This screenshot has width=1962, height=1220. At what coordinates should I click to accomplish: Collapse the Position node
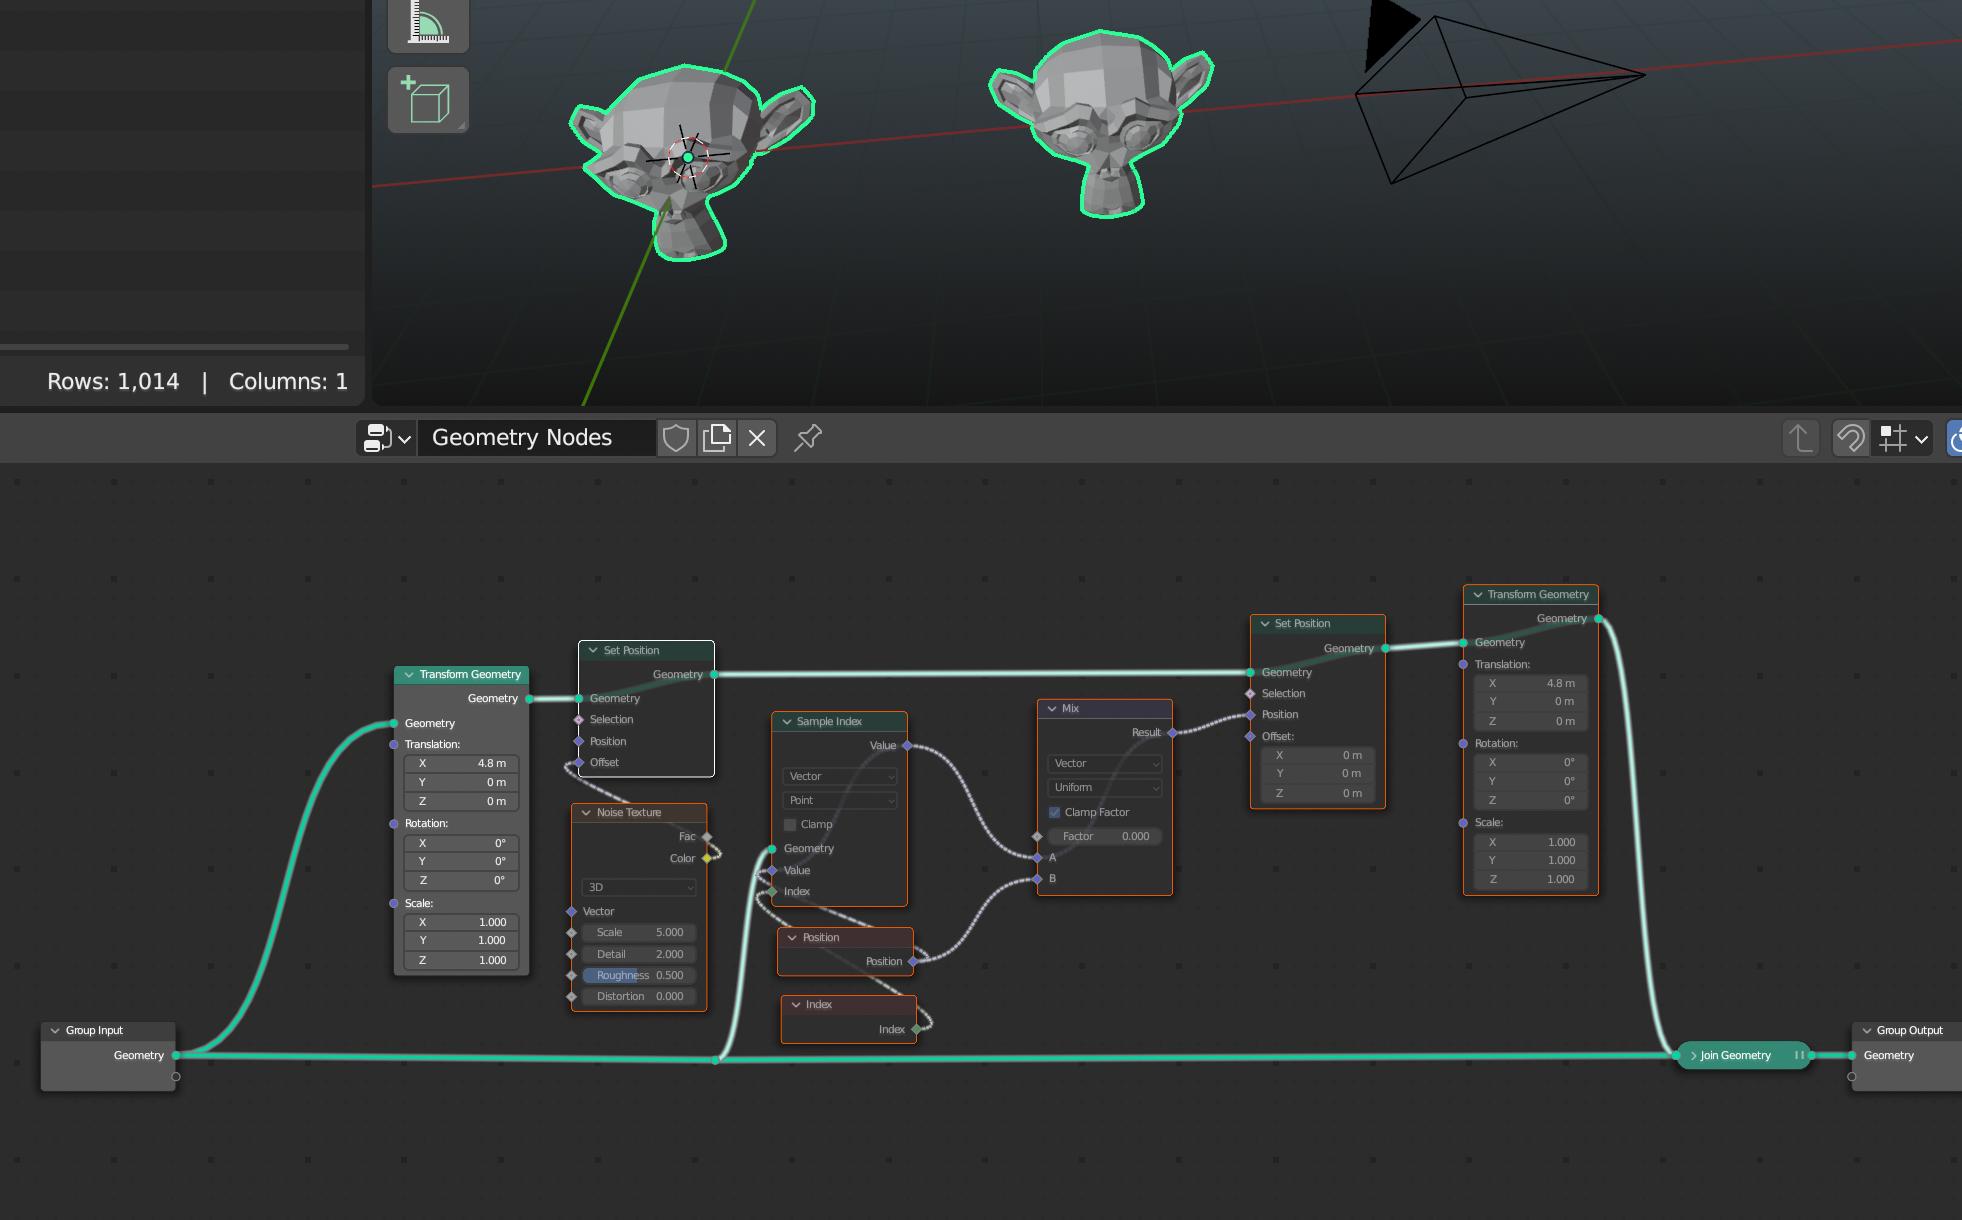click(x=792, y=938)
